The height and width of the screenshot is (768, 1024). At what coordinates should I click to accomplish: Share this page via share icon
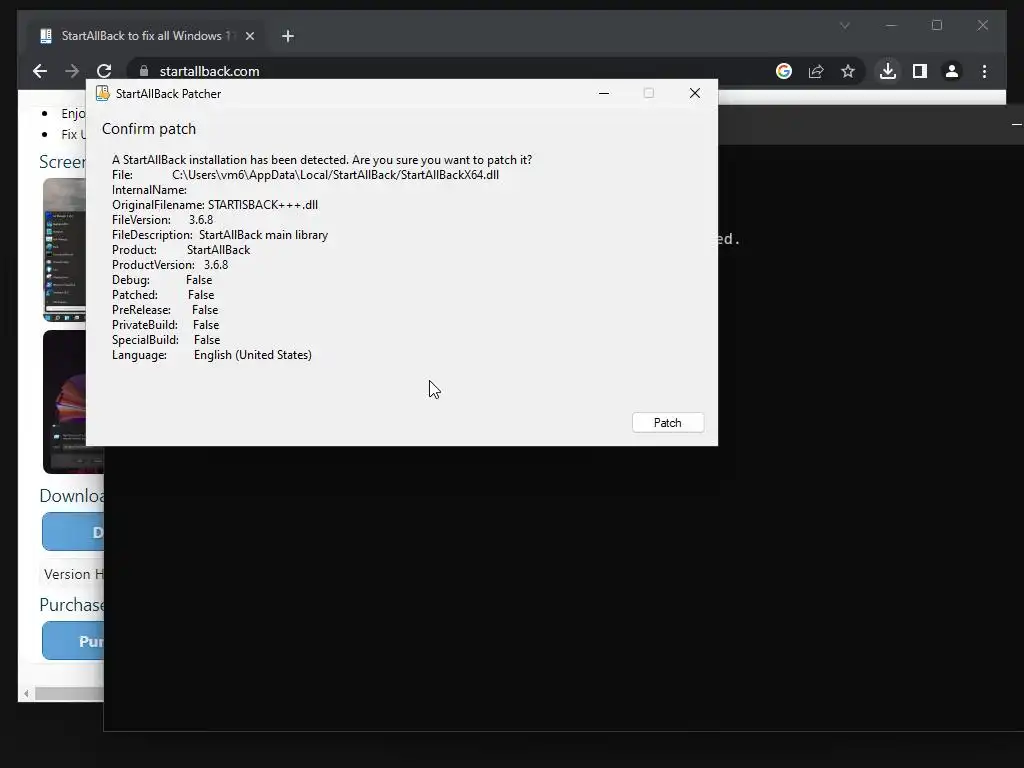click(816, 71)
